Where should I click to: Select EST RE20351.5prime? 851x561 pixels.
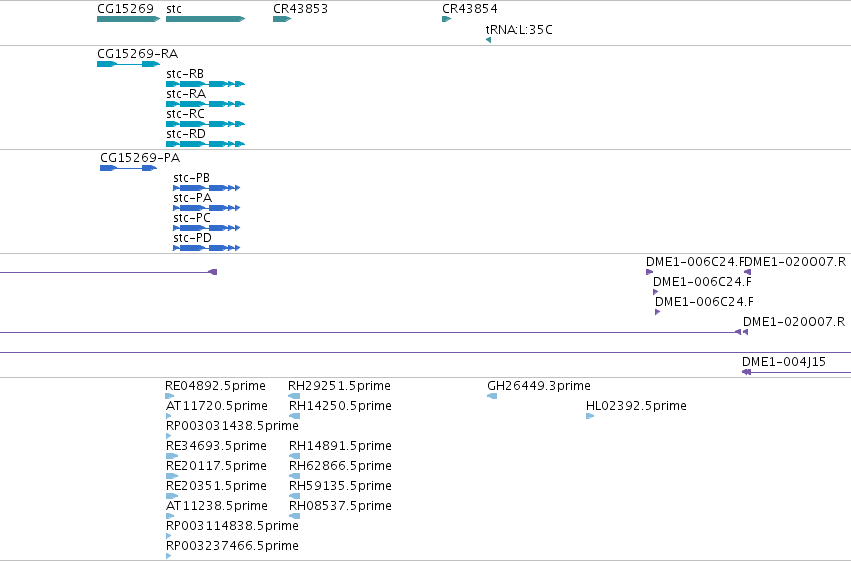click(172, 496)
